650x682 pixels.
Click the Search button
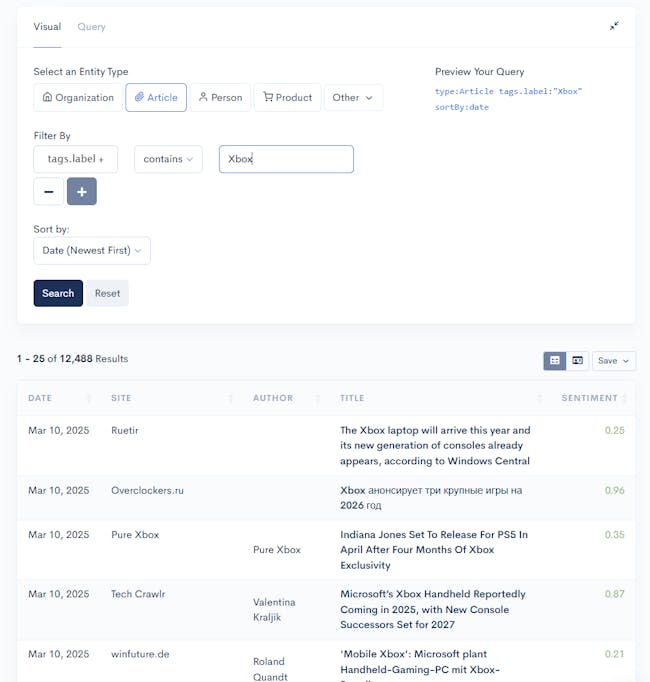pyautogui.click(x=58, y=293)
